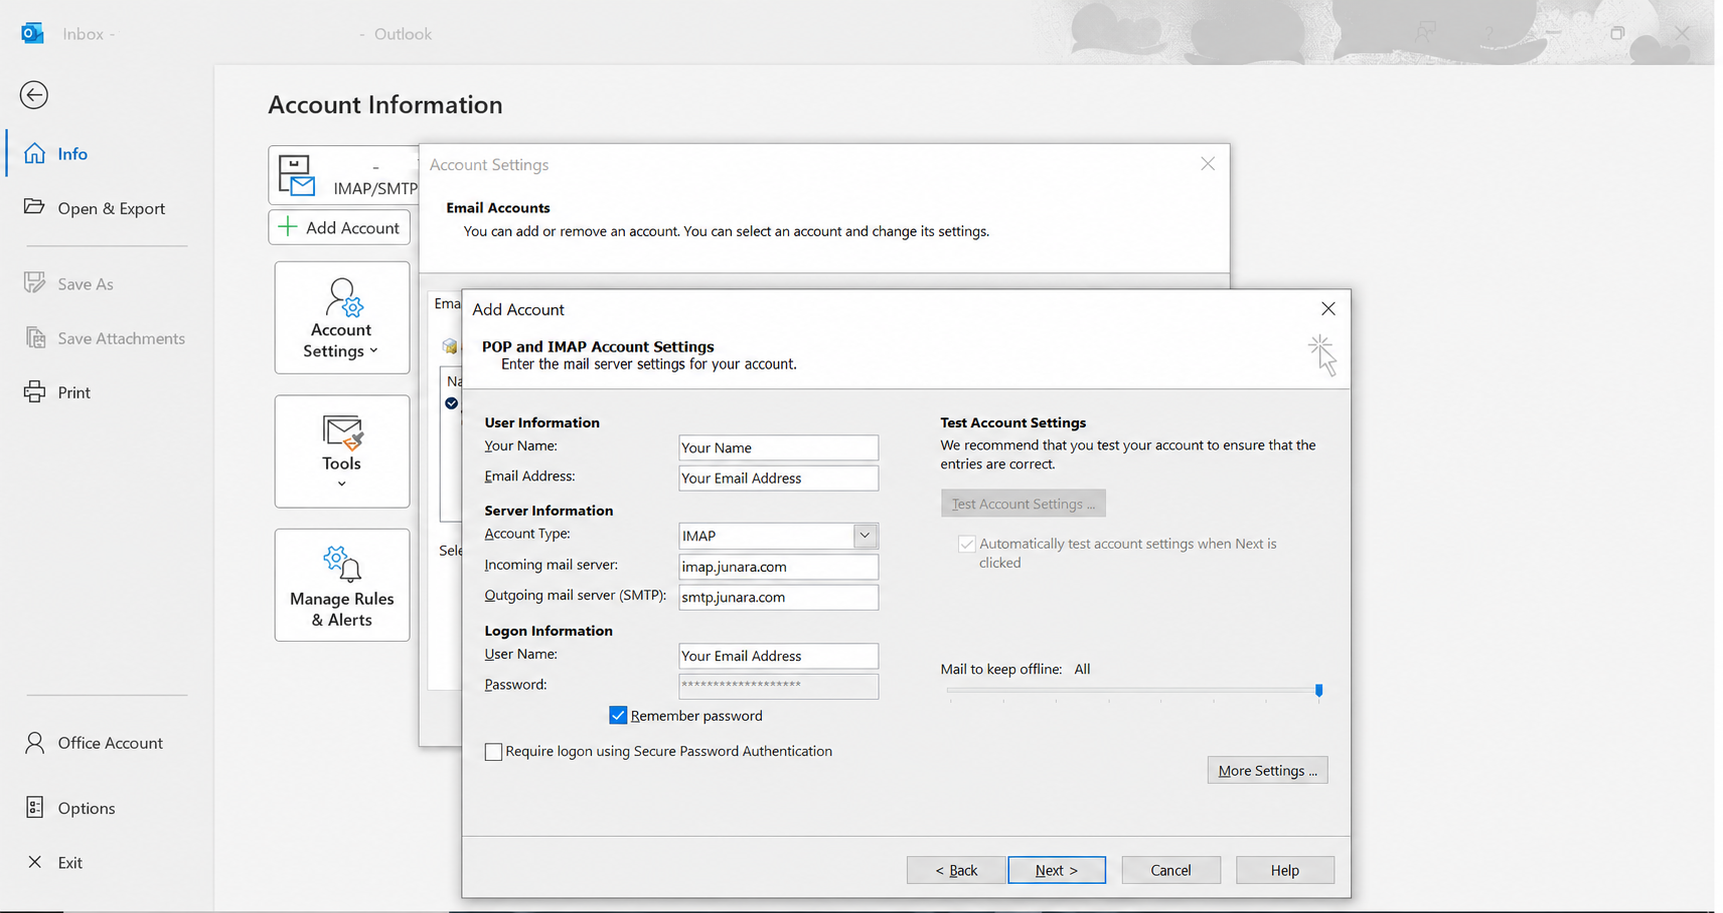1723x913 pixels.
Task: Click the IMAP/SMTP account mail icon
Action: click(296, 176)
